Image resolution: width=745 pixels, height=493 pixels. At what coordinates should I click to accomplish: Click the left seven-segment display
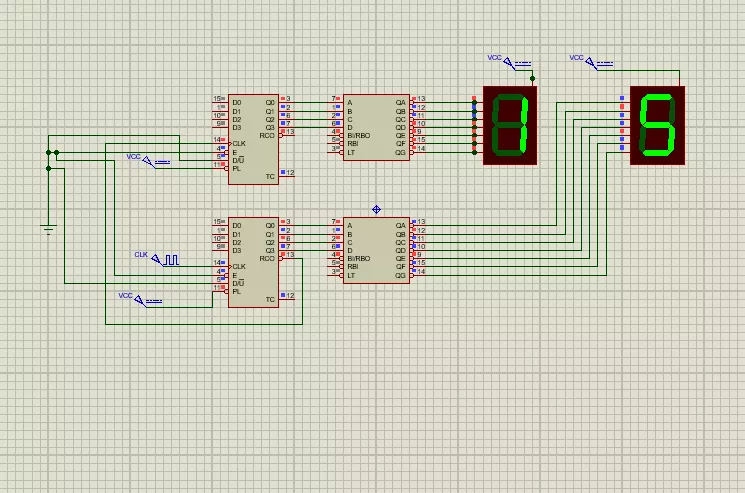(x=510, y=126)
